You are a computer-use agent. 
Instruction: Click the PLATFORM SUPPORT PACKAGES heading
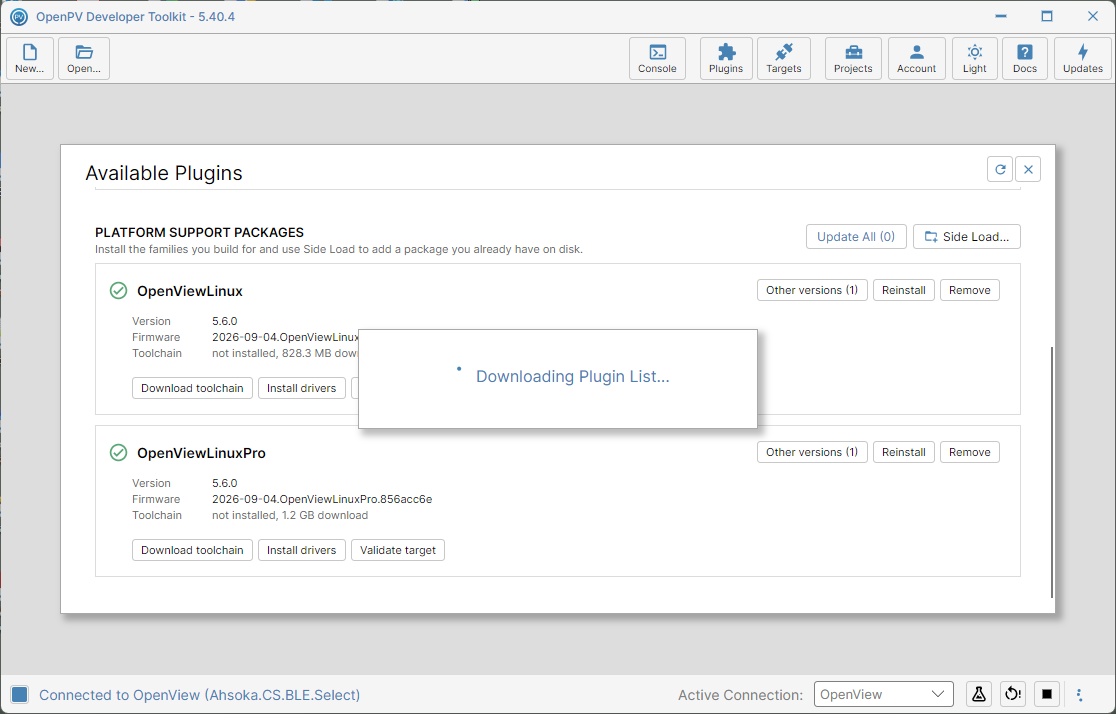coord(199,232)
